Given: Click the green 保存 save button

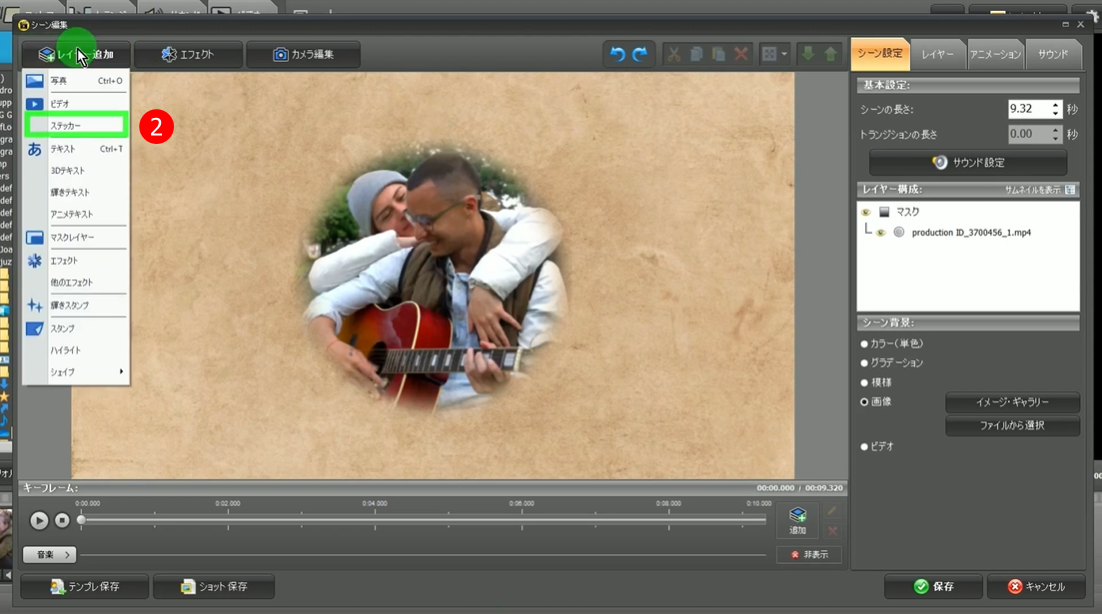Looking at the screenshot, I should [933, 586].
